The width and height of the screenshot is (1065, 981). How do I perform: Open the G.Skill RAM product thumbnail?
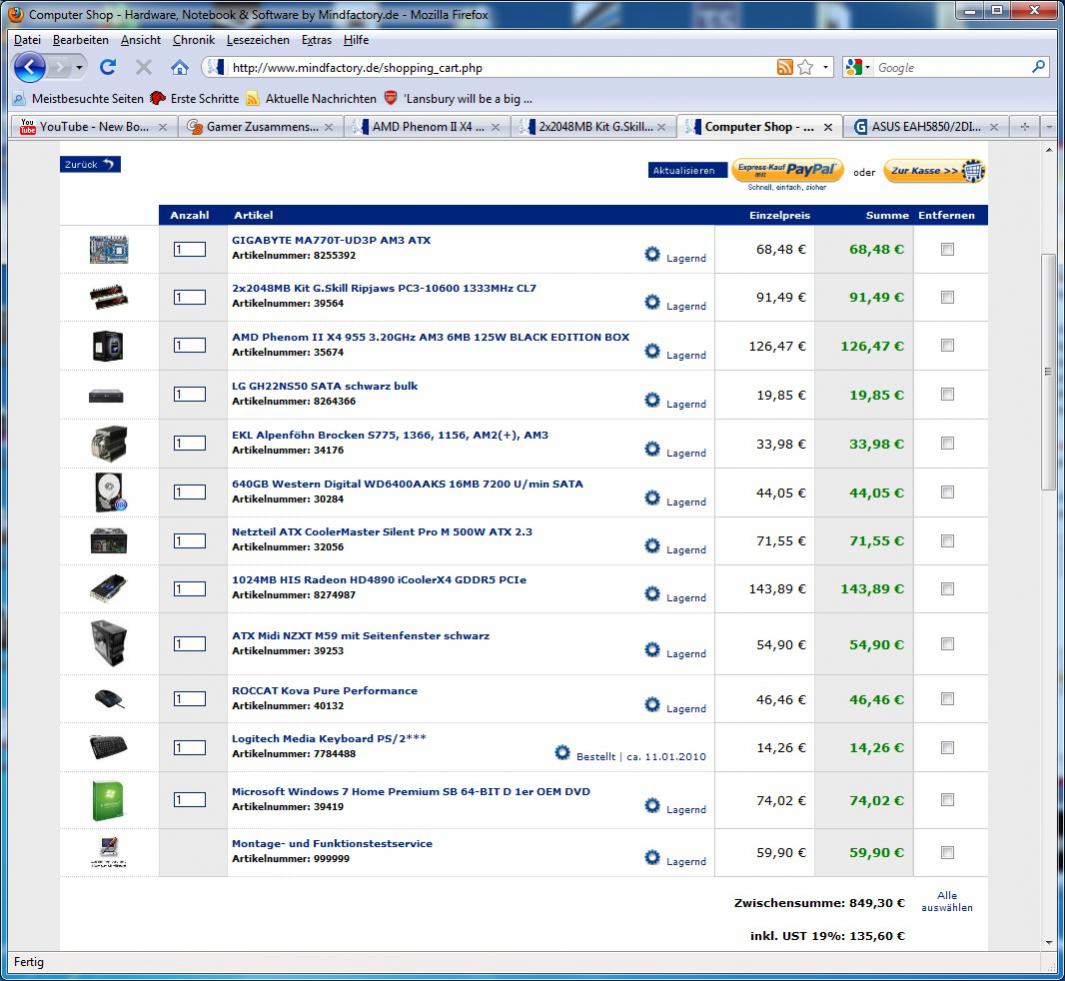(x=109, y=297)
